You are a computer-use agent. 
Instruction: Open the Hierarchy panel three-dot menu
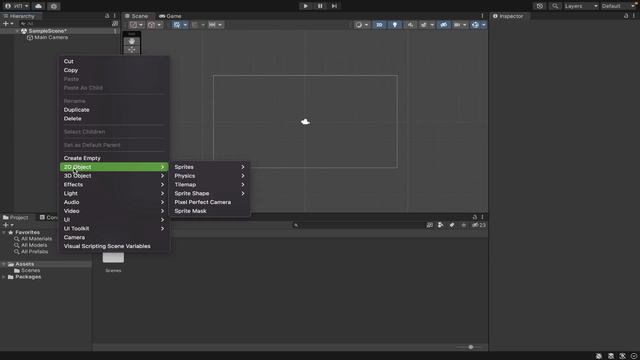point(115,16)
